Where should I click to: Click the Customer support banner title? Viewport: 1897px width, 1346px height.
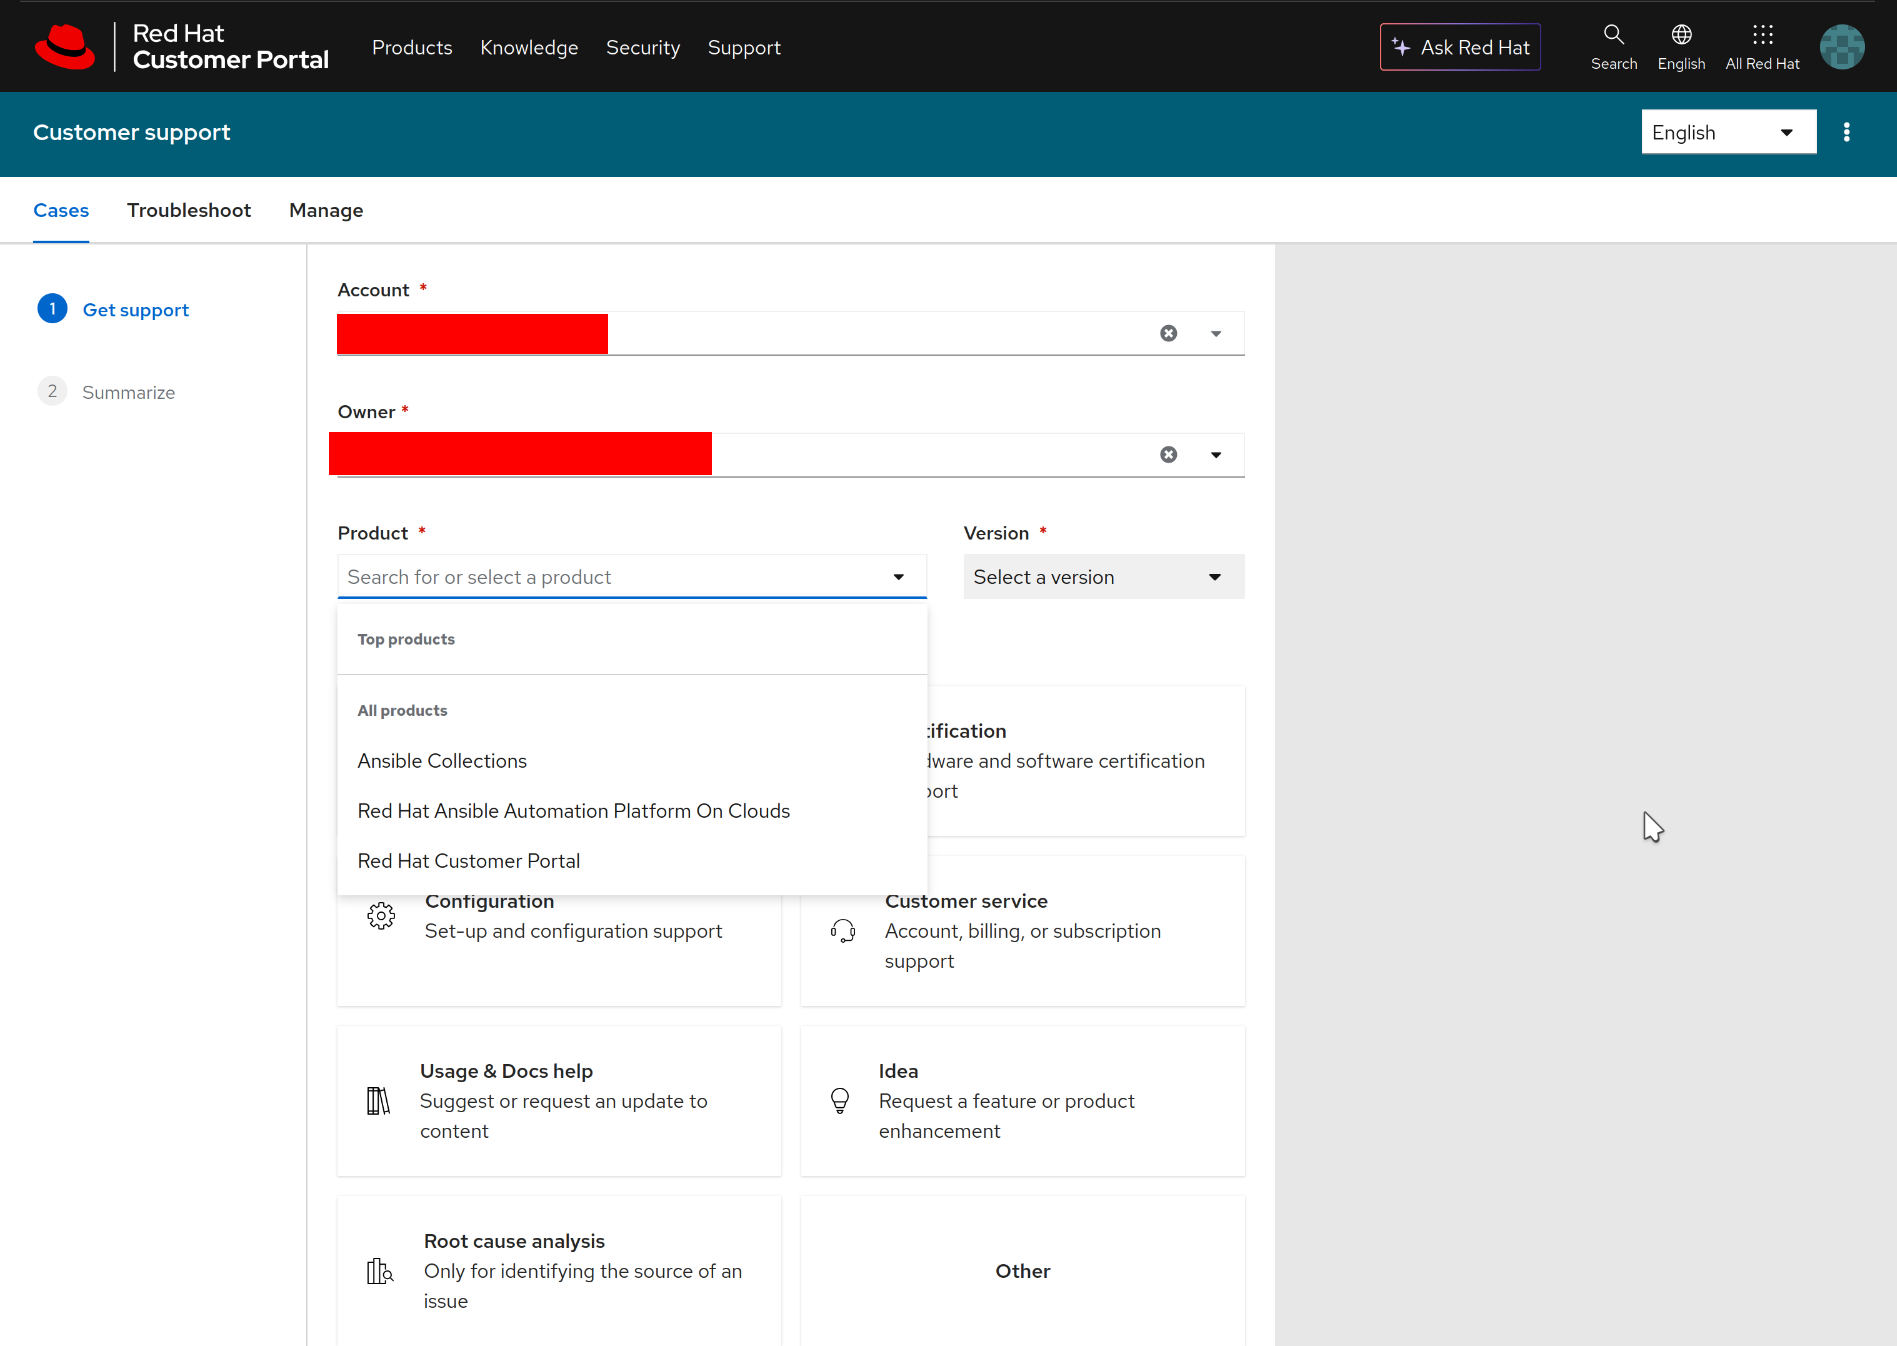131,132
